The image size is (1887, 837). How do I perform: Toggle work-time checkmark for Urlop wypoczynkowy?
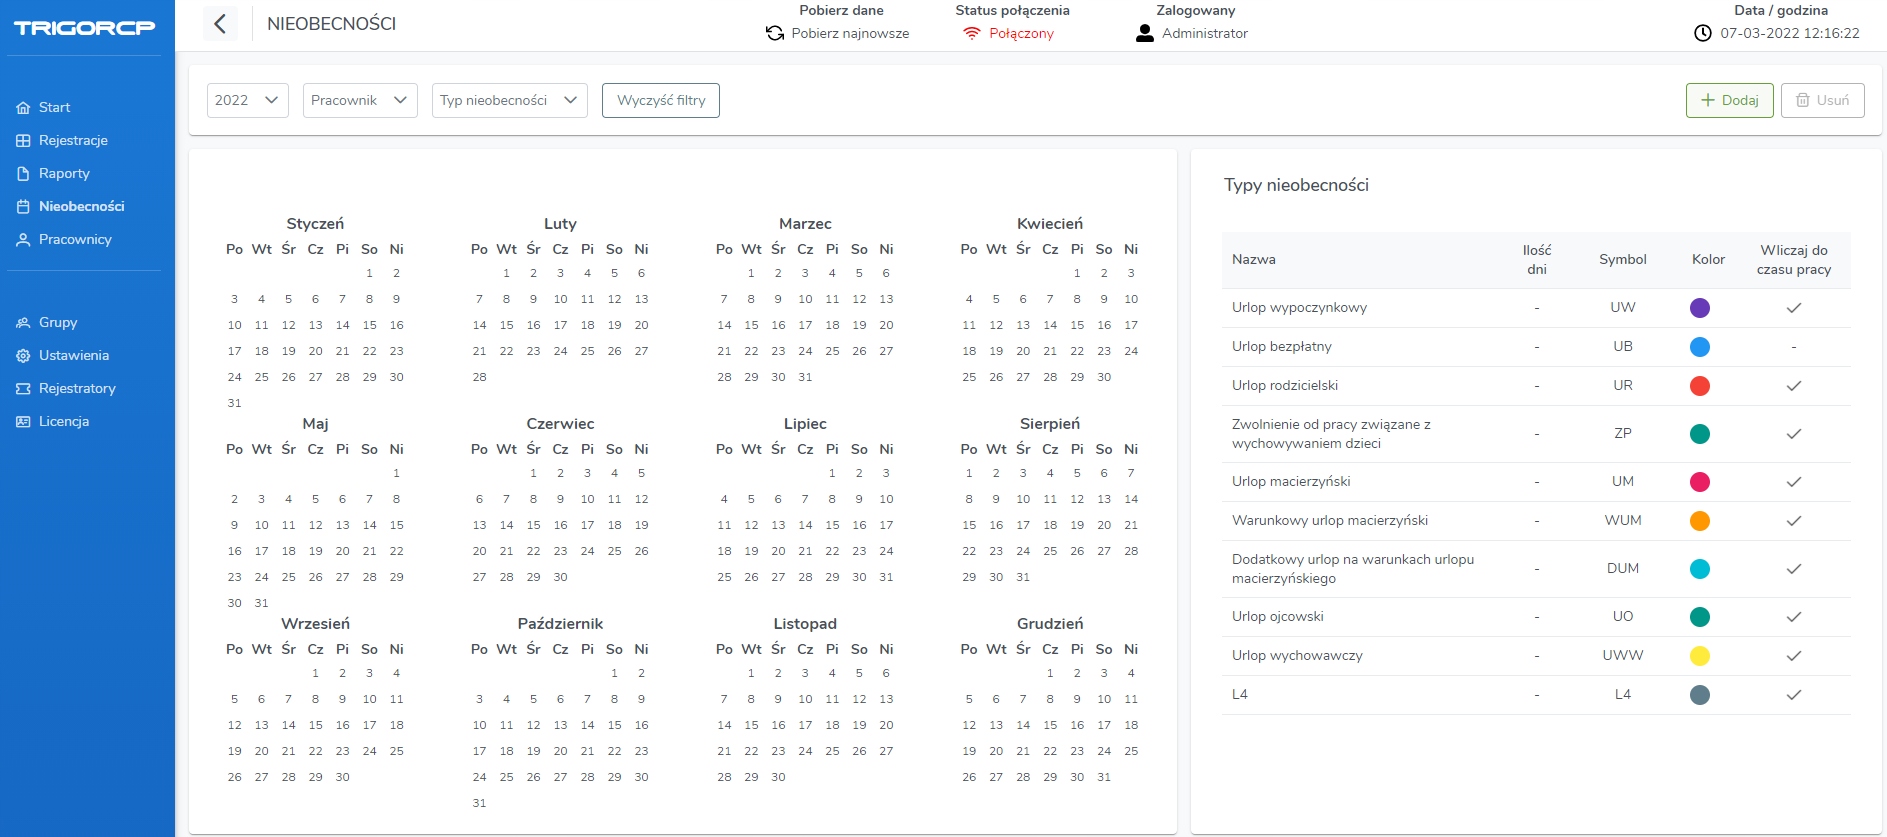(x=1794, y=308)
